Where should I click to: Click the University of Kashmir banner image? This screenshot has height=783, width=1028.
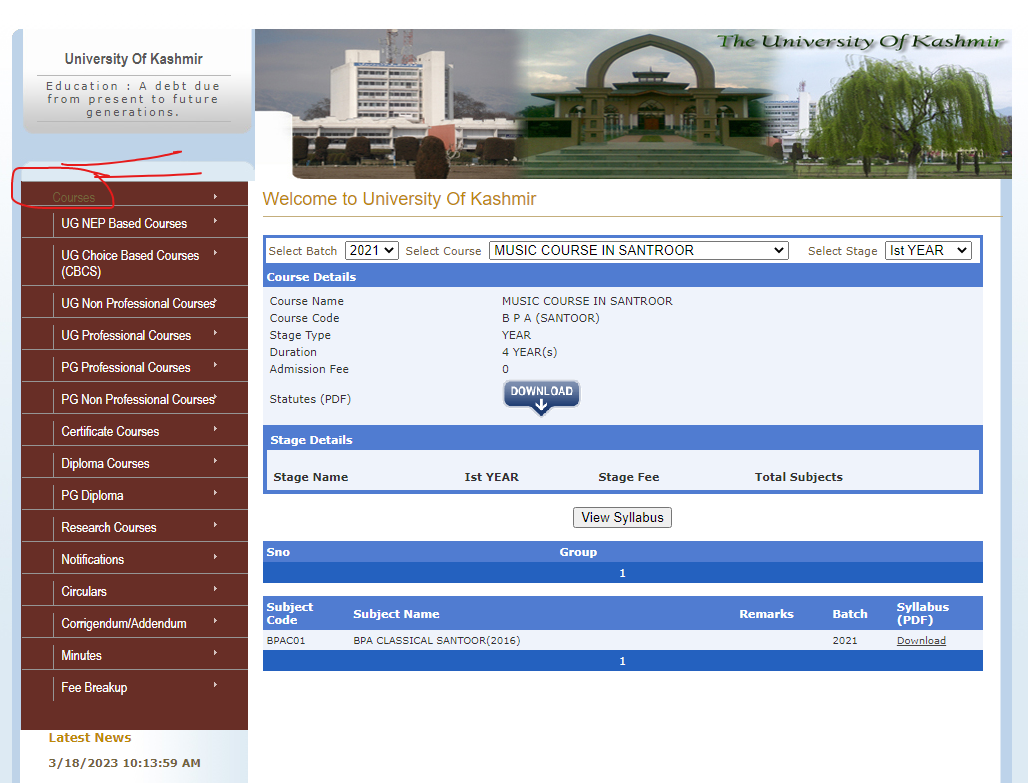click(x=633, y=104)
